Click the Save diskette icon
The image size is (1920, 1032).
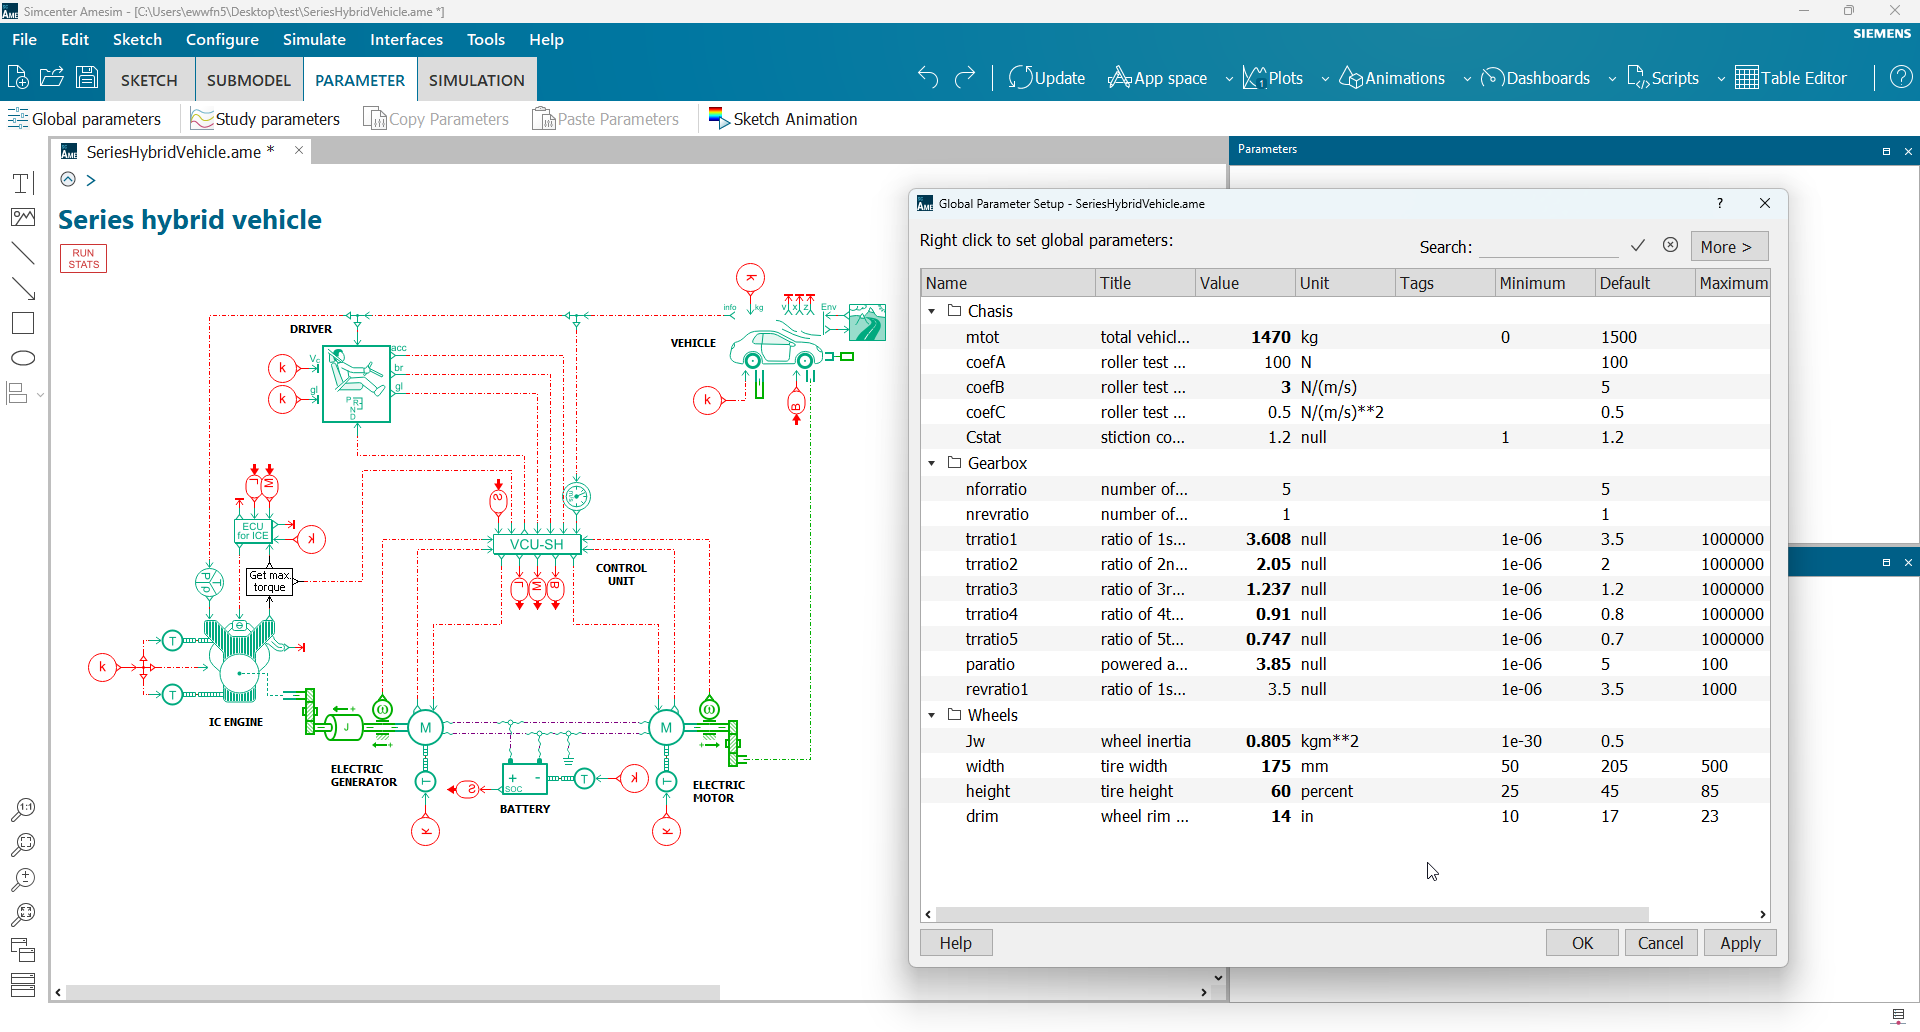tap(87, 78)
